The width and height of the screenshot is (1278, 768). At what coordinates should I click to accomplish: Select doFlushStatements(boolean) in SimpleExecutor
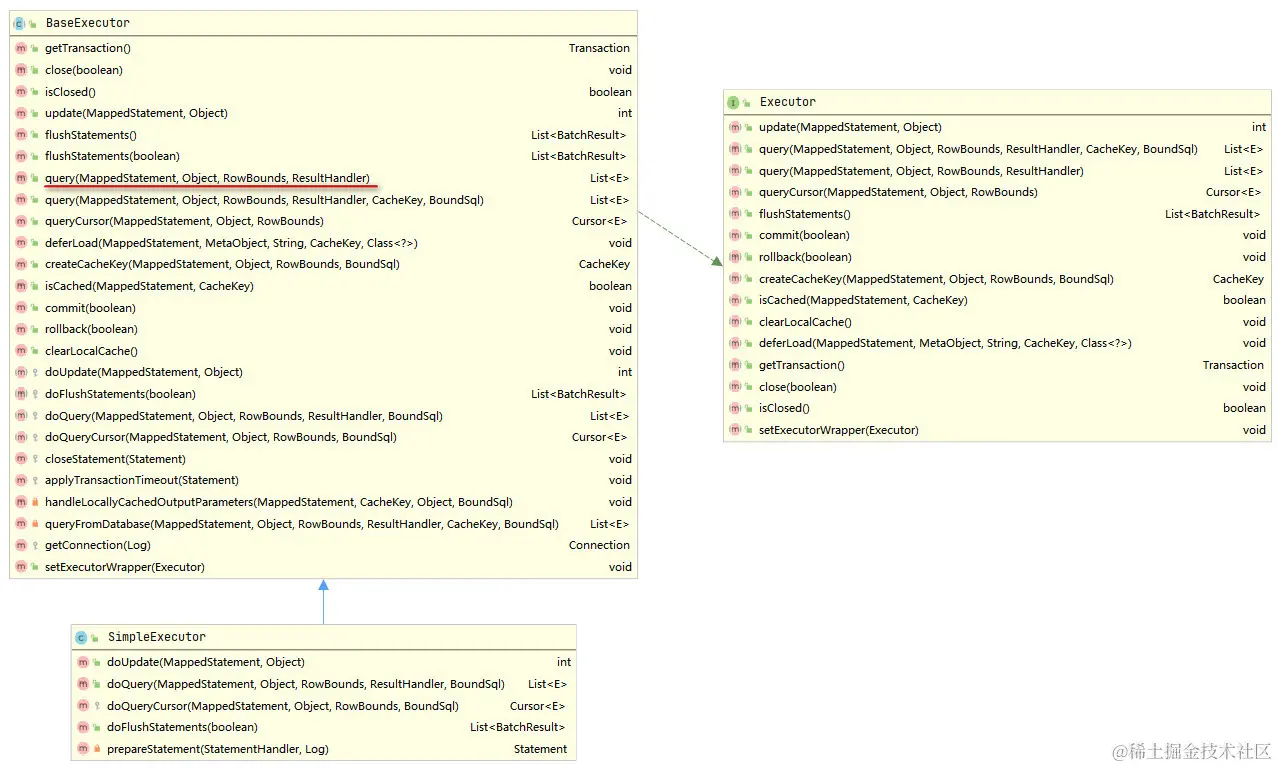click(182, 727)
